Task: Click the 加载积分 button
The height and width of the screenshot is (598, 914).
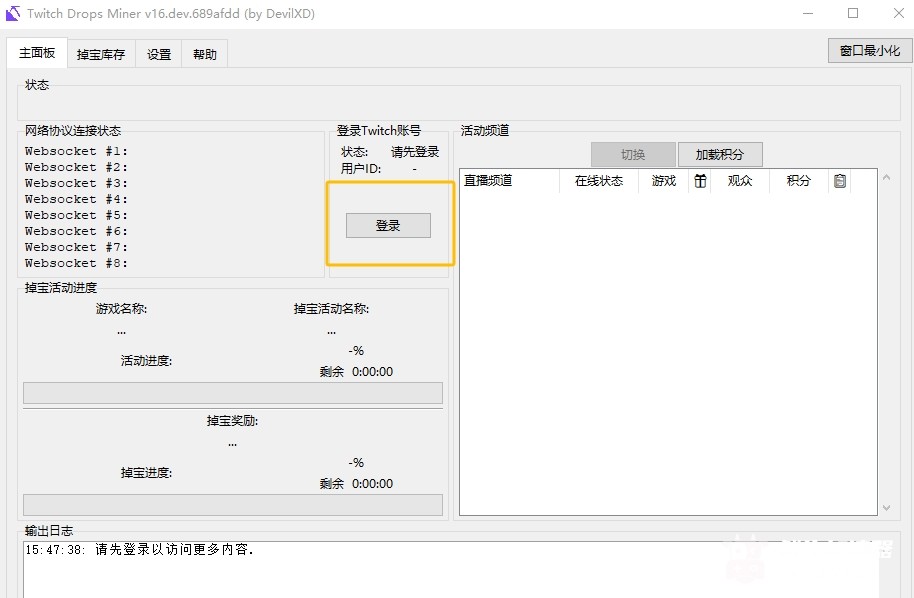Action: click(720, 154)
